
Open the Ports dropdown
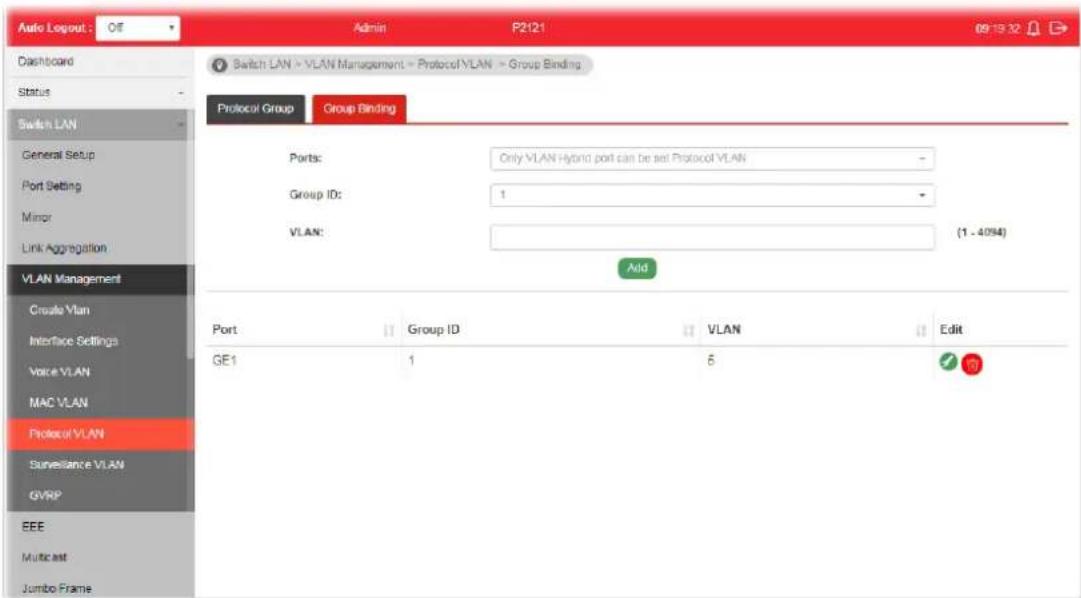pos(712,159)
